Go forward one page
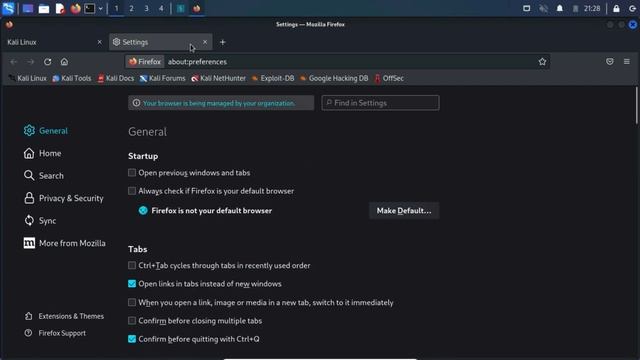The image size is (640, 360). tap(31, 62)
